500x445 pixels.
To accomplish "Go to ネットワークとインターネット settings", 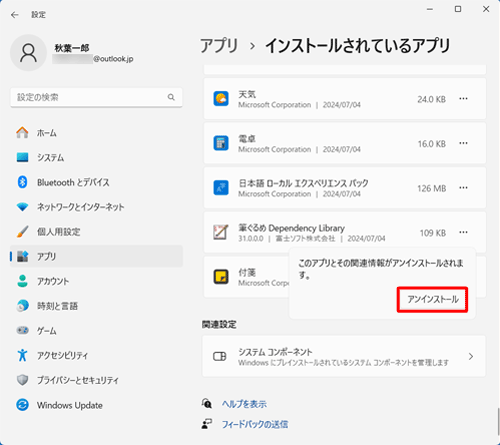I will tap(96, 207).
